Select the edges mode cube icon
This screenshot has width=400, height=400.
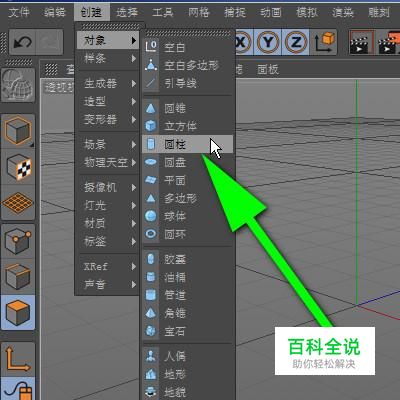[x=18, y=277]
